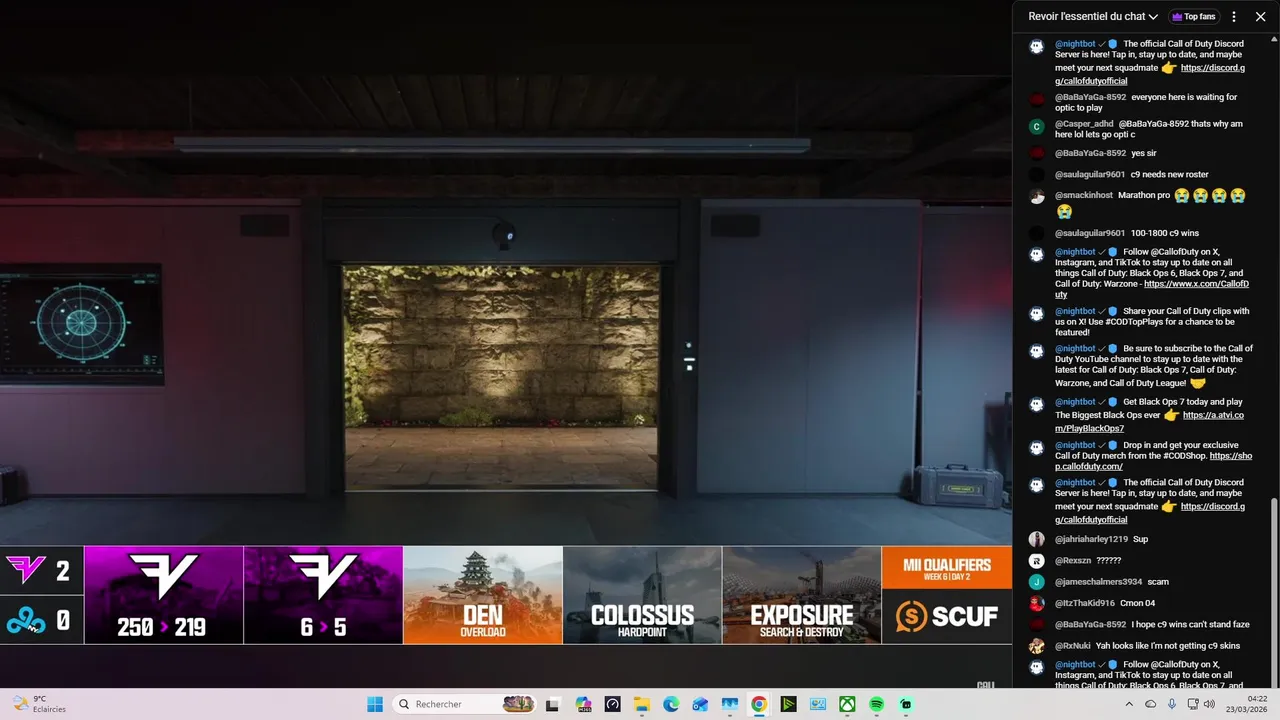Screen dimensions: 1280x720
Task: Open the Windows Start menu
Action: (x=375, y=704)
